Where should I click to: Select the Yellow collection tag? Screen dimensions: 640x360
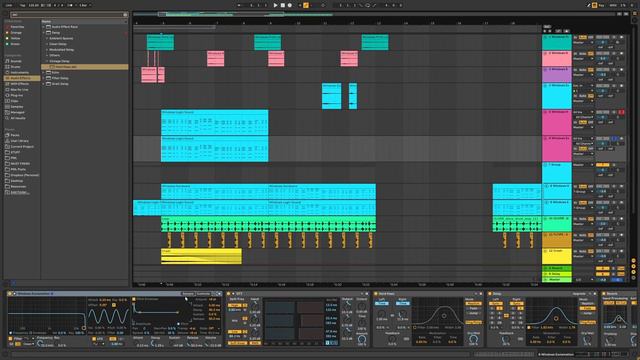pyautogui.click(x=16, y=38)
